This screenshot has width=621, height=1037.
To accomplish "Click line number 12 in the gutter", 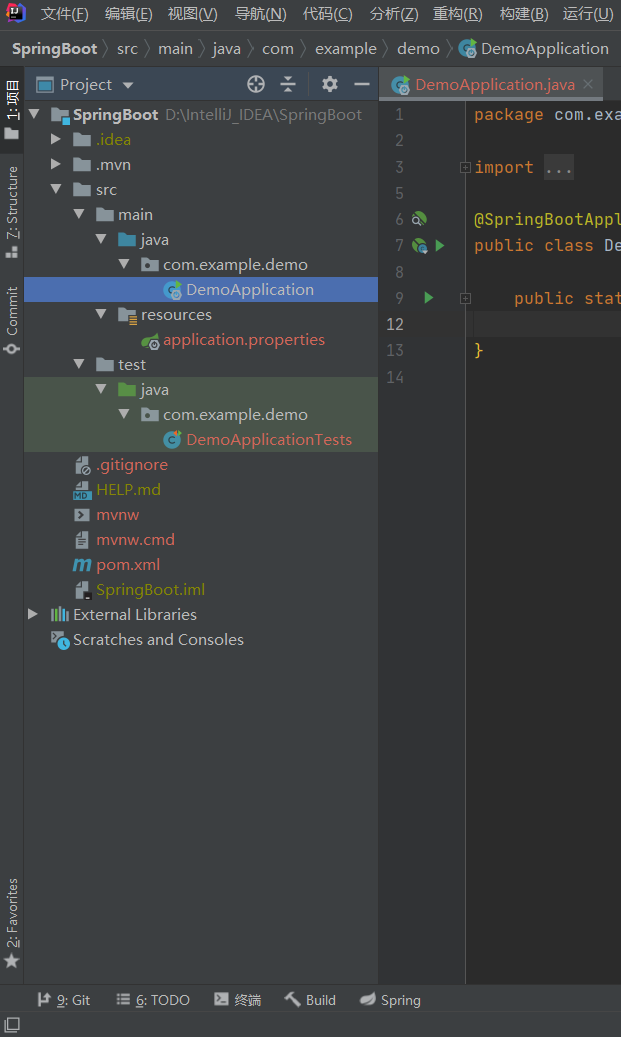I will (x=395, y=324).
